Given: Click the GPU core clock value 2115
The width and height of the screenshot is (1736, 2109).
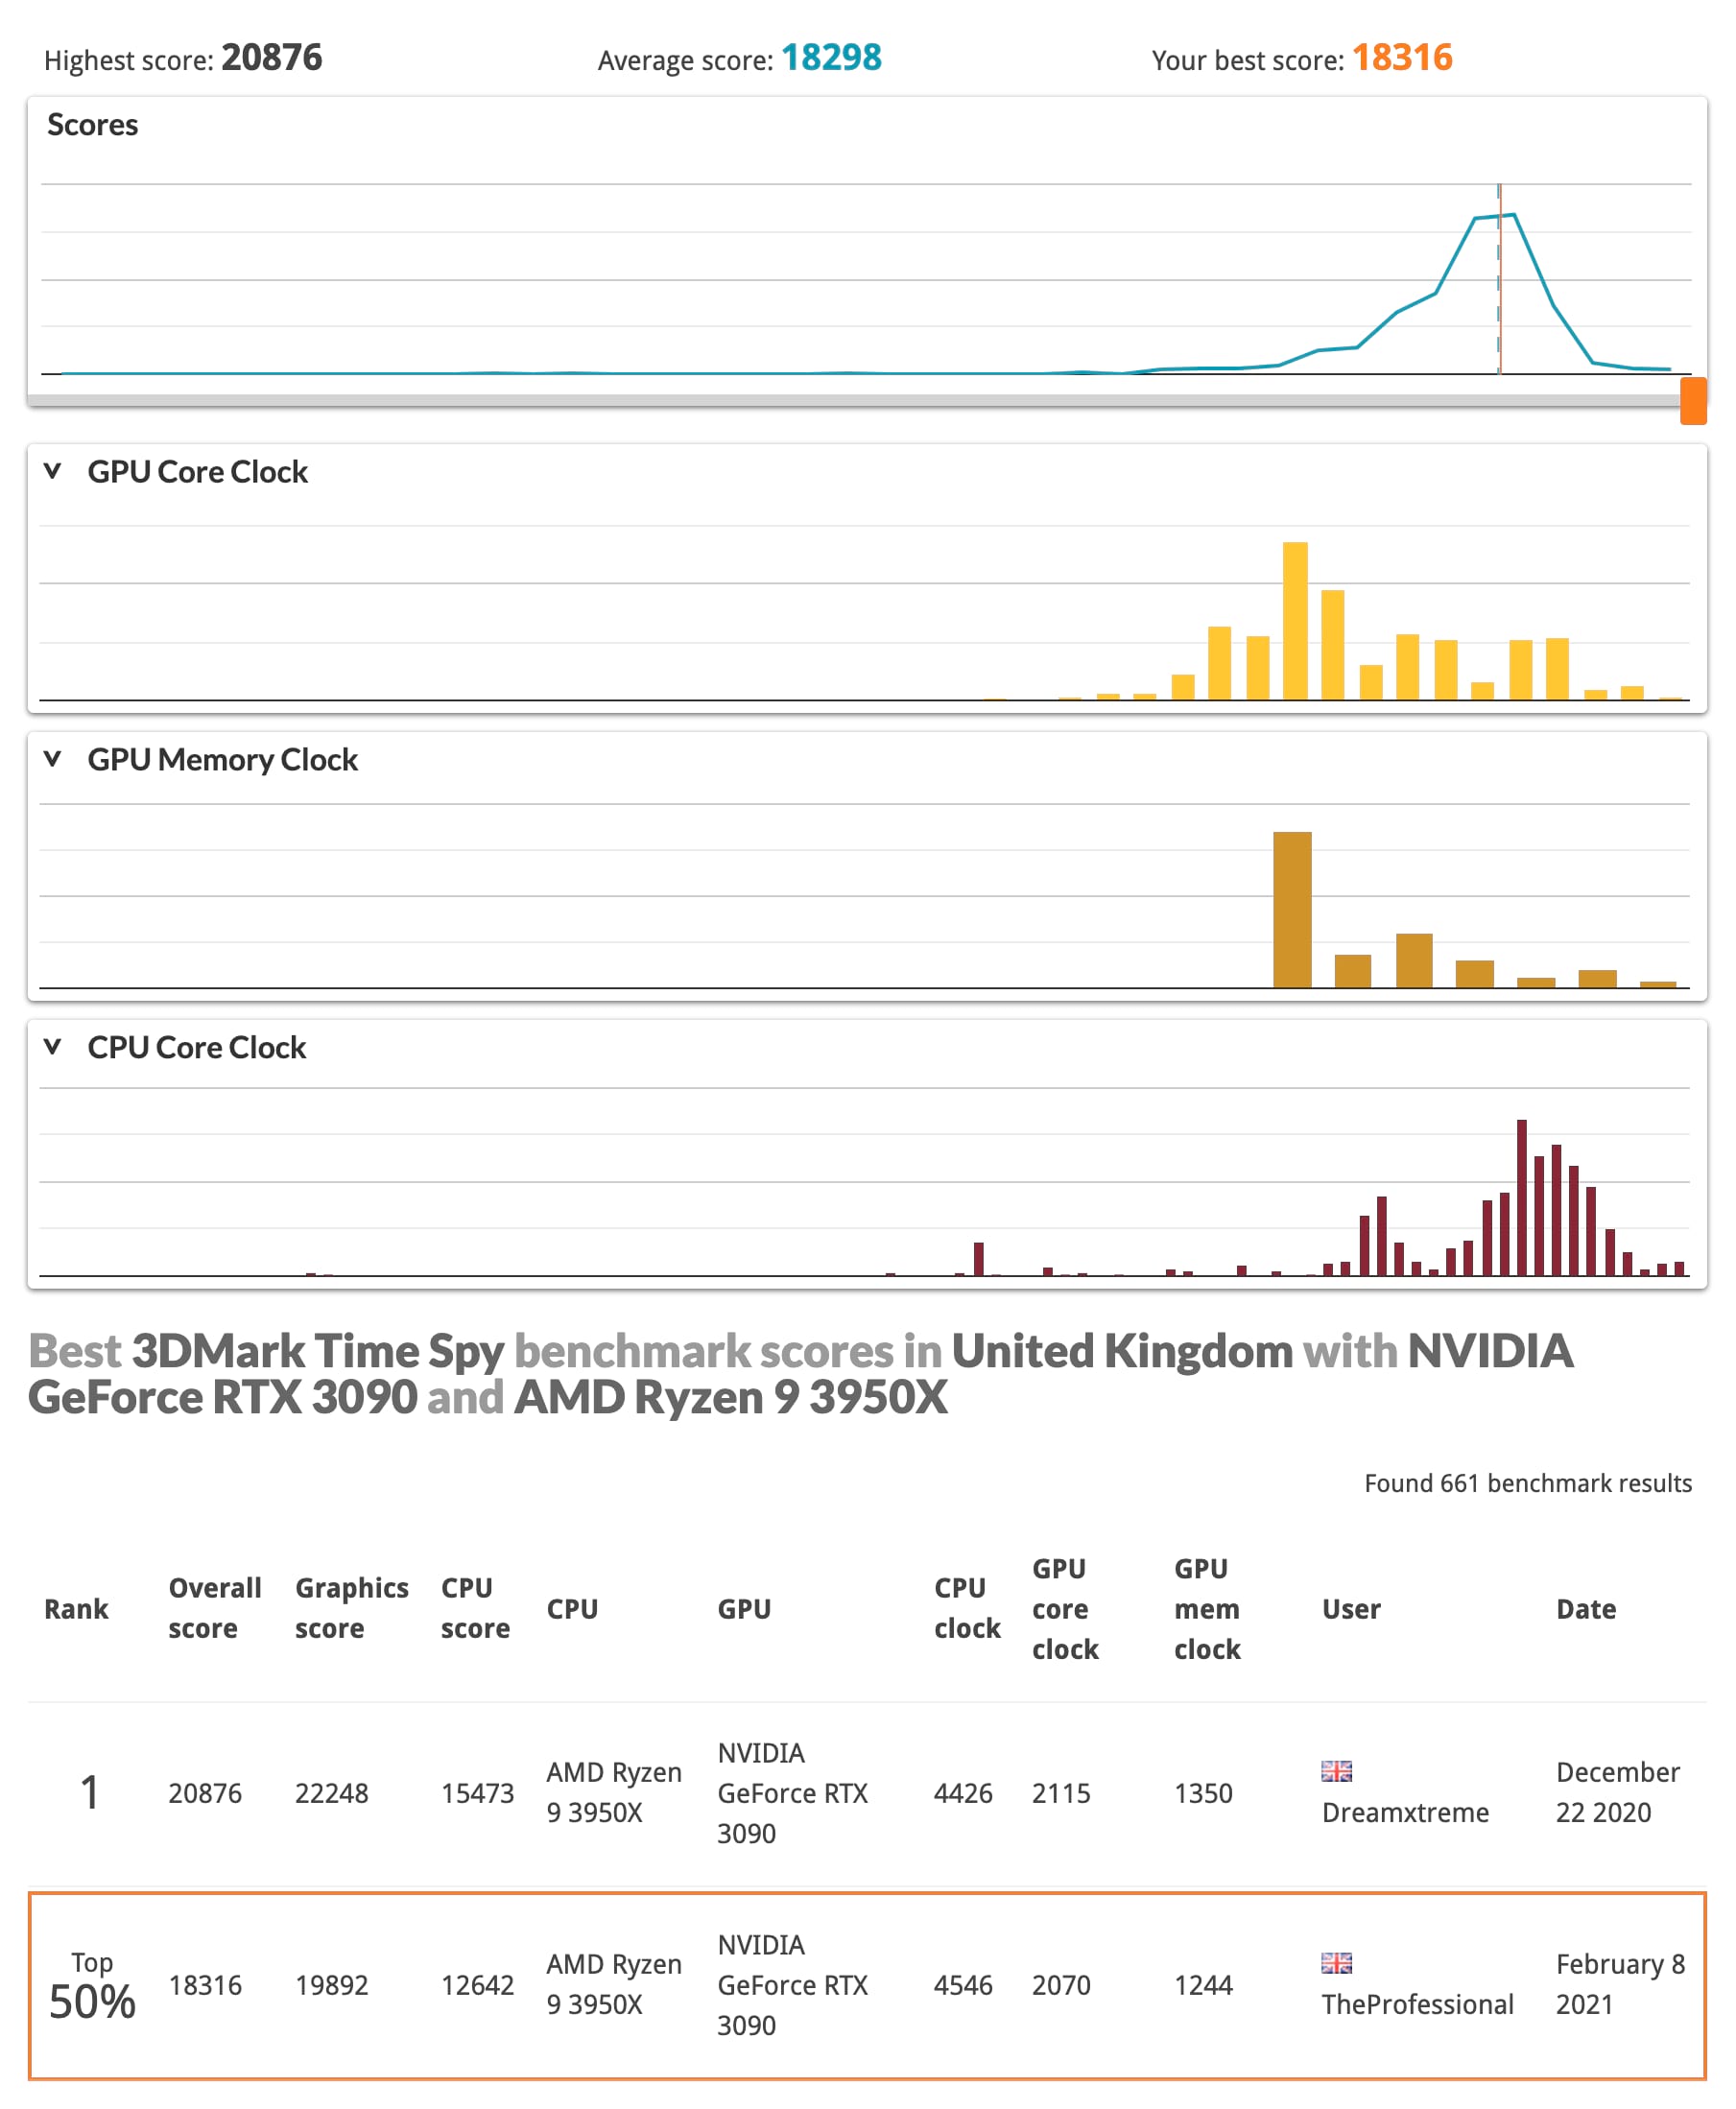Looking at the screenshot, I should tap(1061, 1793).
